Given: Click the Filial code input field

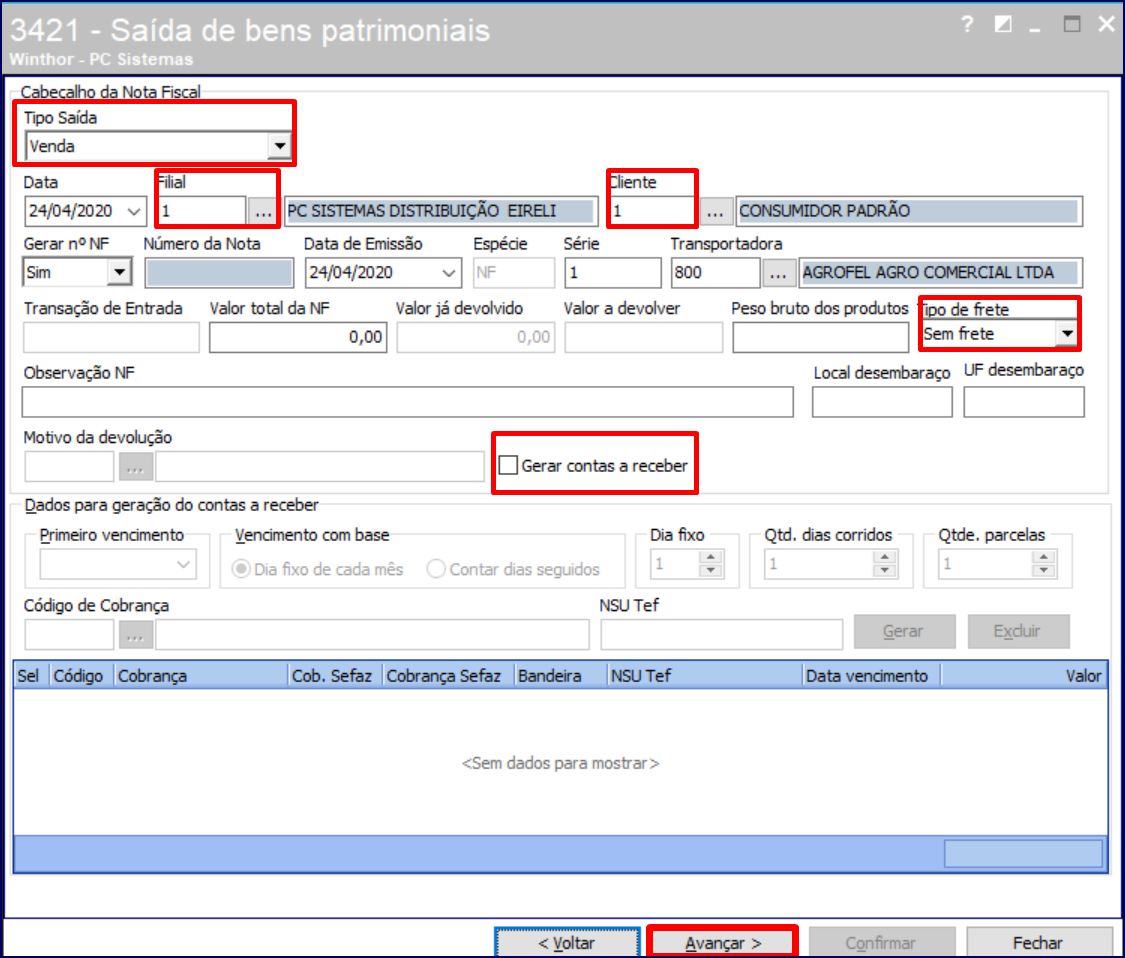Looking at the screenshot, I should (202, 211).
